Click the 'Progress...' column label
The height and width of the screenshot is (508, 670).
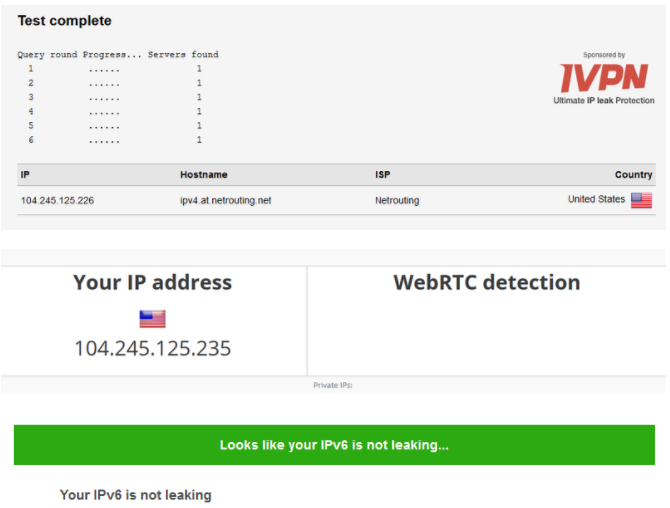112,55
